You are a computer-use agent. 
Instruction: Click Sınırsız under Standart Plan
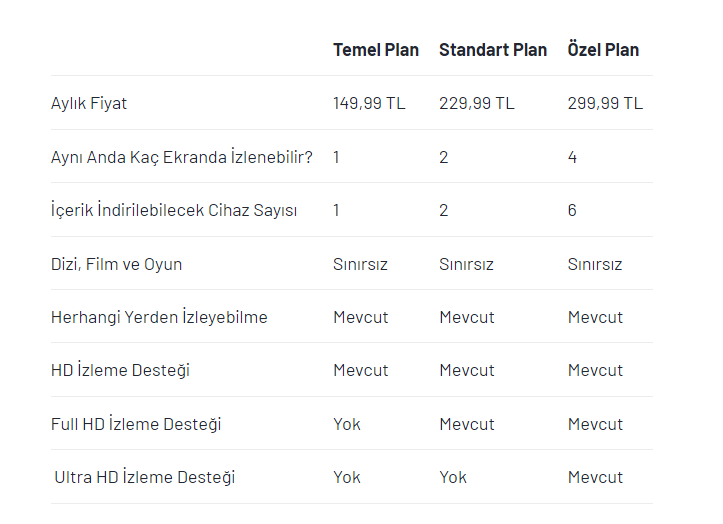pyautogui.click(x=466, y=264)
